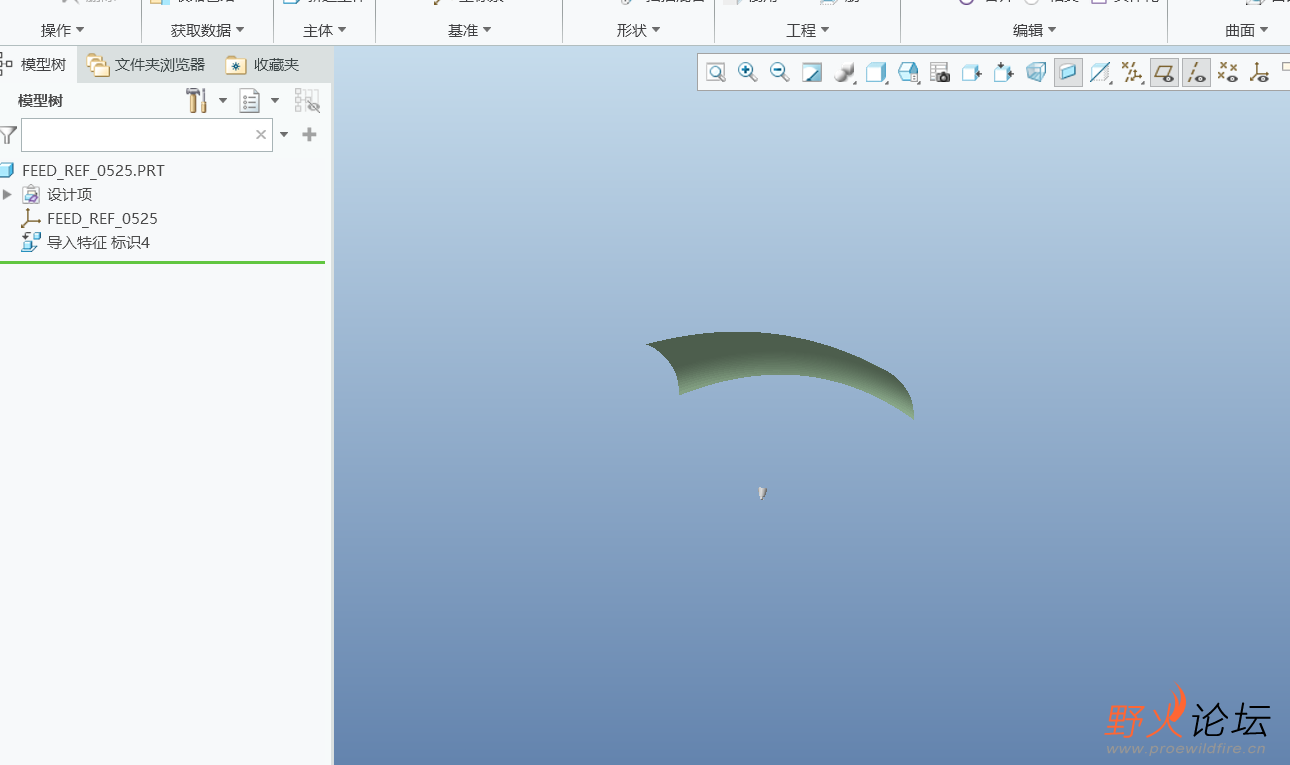Open the 工程 group dropdown
The width and height of the screenshot is (1290, 765).
pos(808,30)
